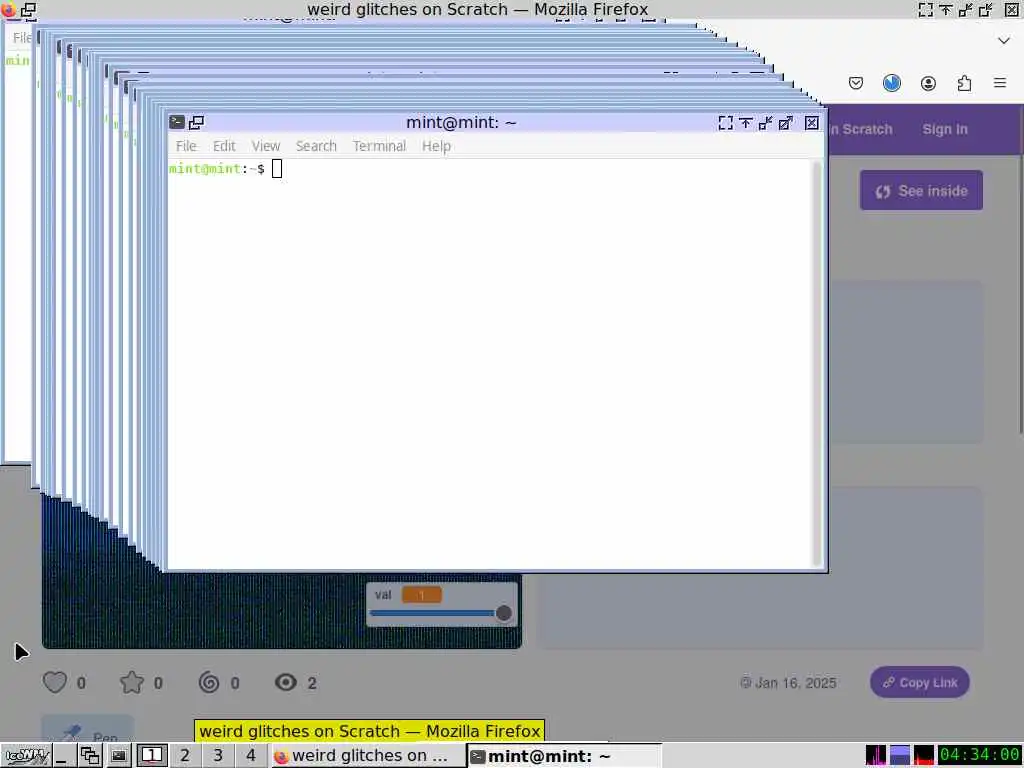Click the rightmost monitor graph beside the clock

pyautogui.click(x=923, y=756)
